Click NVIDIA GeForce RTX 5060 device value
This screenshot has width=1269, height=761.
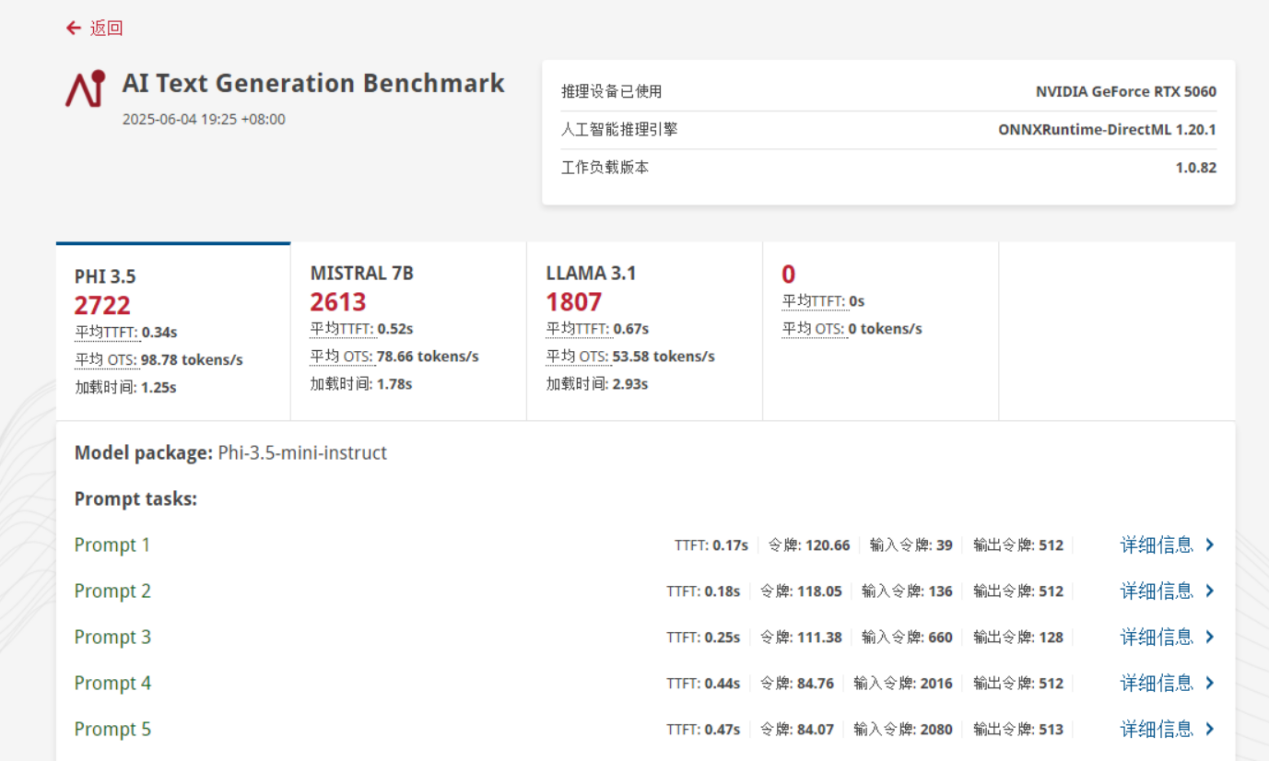pos(1126,92)
